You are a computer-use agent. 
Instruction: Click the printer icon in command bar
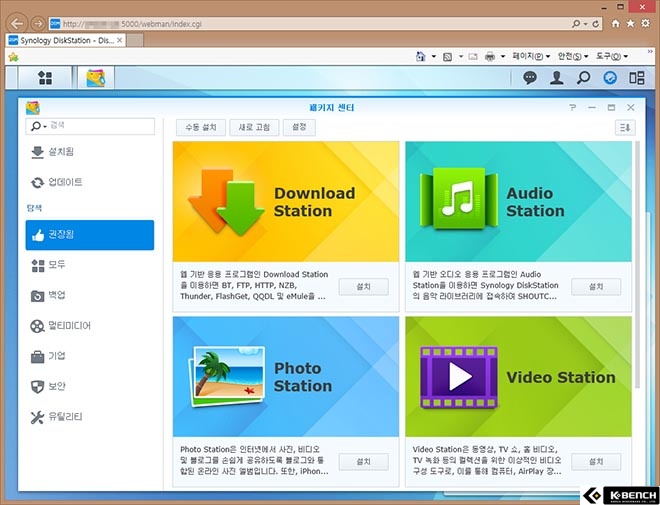(x=490, y=56)
